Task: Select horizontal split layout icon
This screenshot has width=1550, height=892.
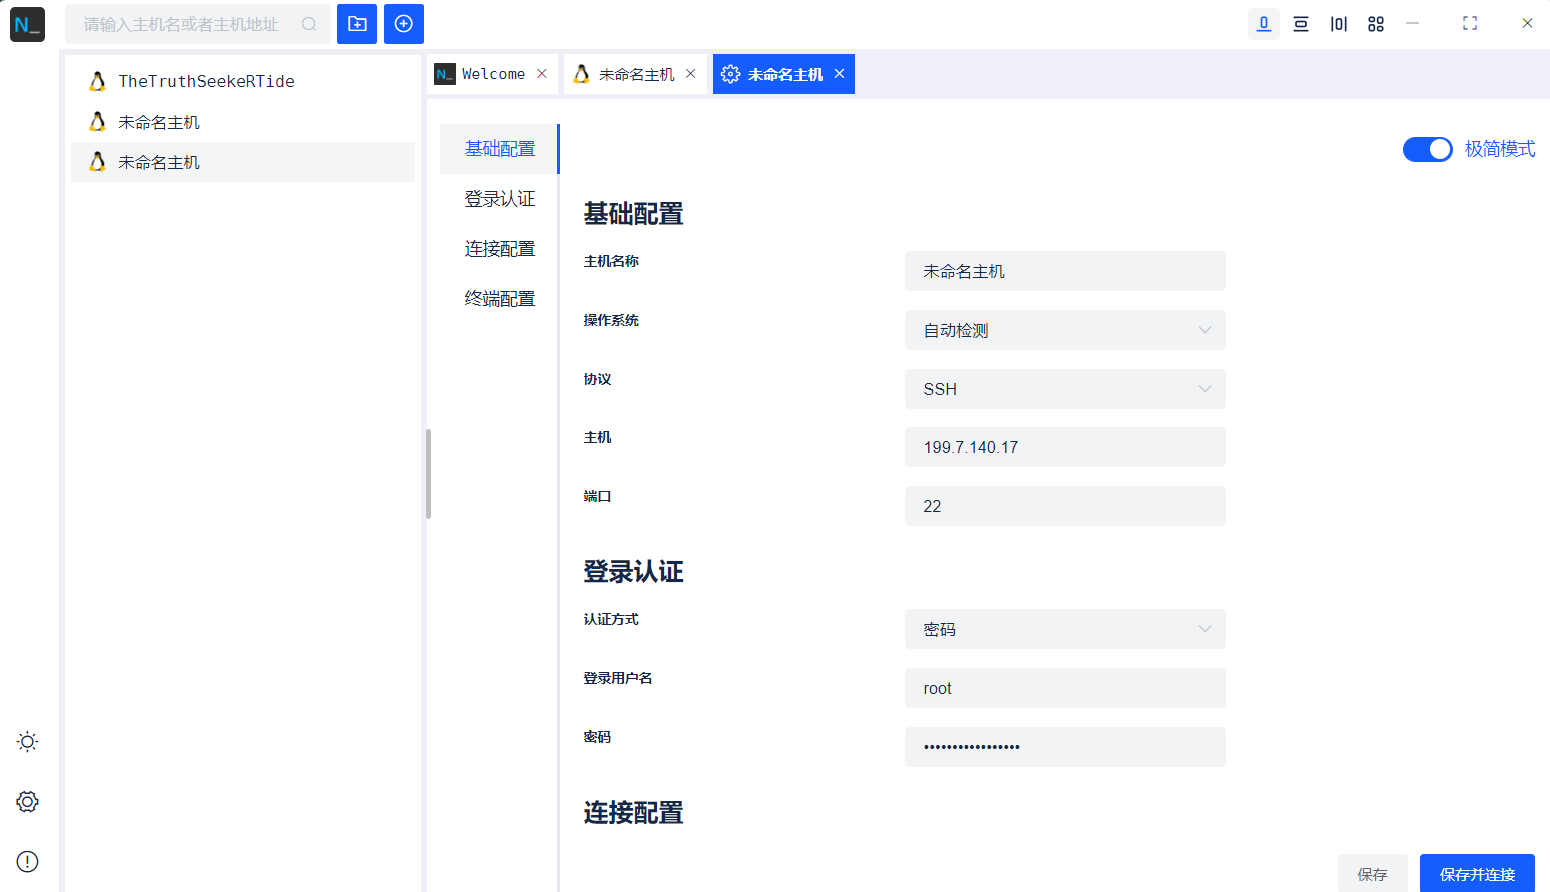Action: [1301, 24]
